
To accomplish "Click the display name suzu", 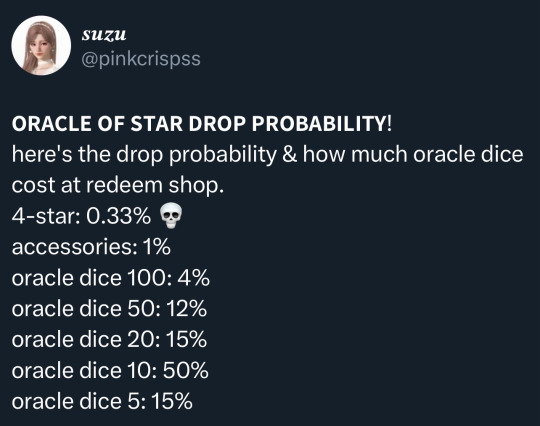I will (104, 34).
